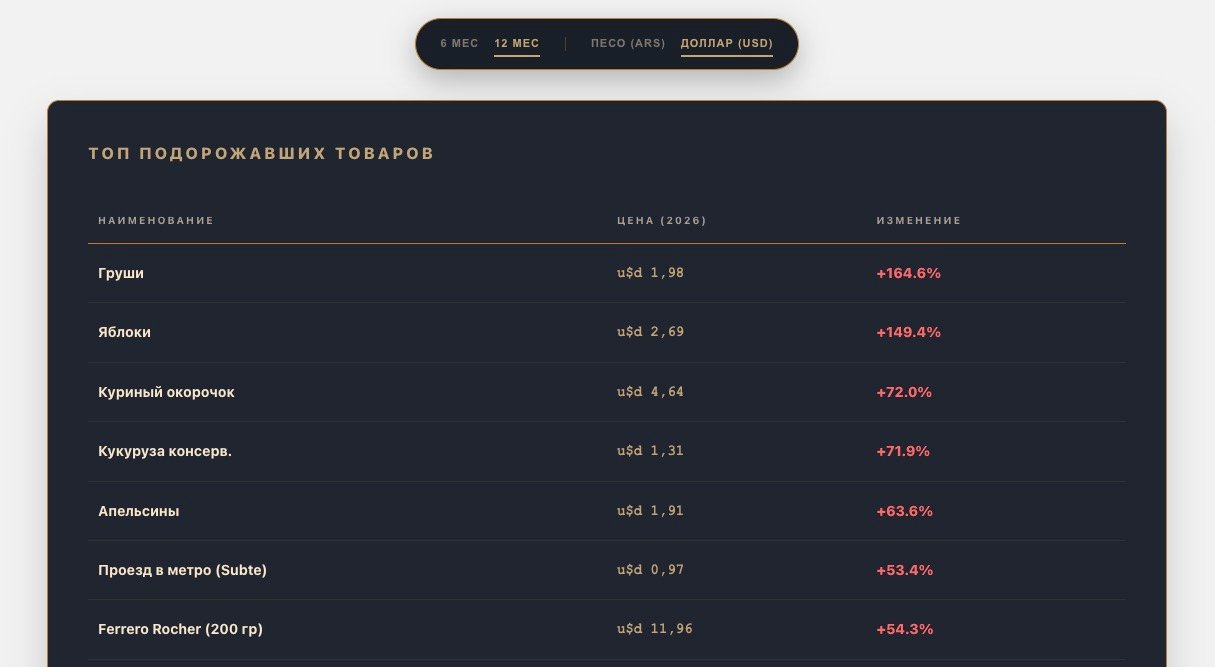
Task: Click the u$d 11,96 price
Action: 654,629
